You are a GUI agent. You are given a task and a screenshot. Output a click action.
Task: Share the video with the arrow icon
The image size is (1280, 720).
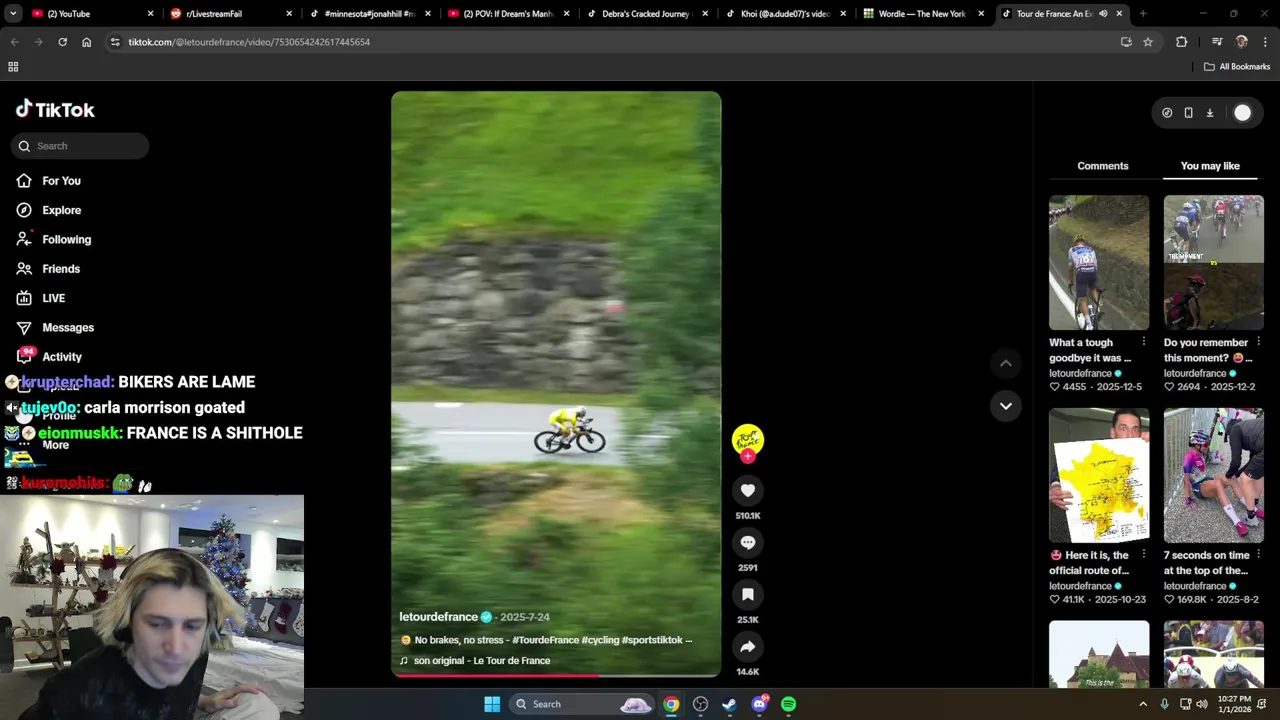(747, 646)
